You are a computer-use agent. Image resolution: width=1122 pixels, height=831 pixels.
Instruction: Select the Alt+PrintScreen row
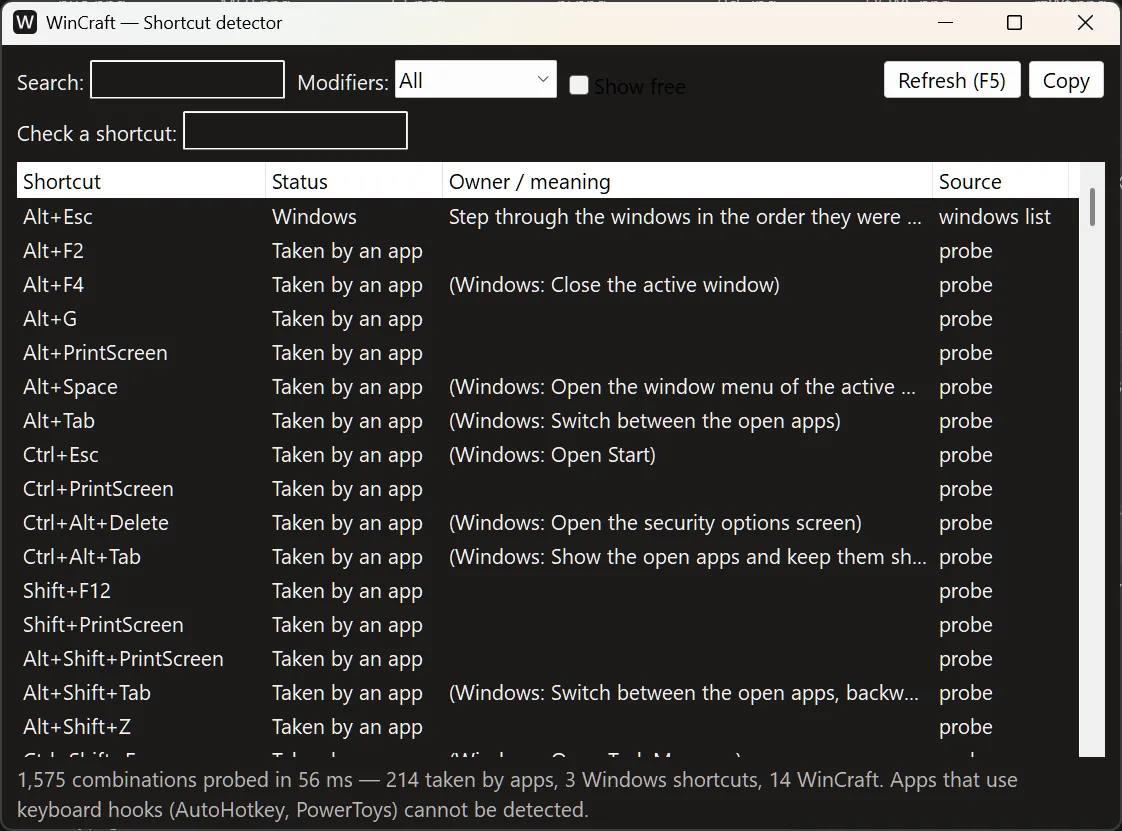(547, 353)
